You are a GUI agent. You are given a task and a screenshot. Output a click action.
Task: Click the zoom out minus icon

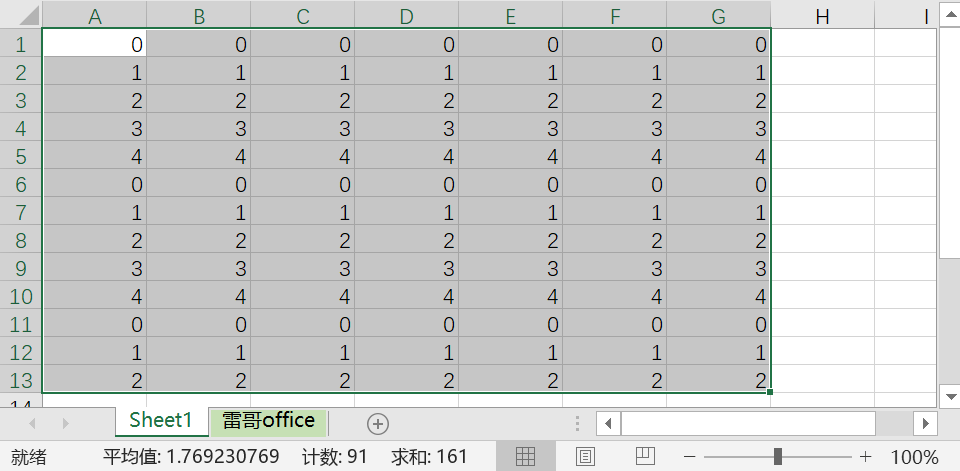[689, 457]
